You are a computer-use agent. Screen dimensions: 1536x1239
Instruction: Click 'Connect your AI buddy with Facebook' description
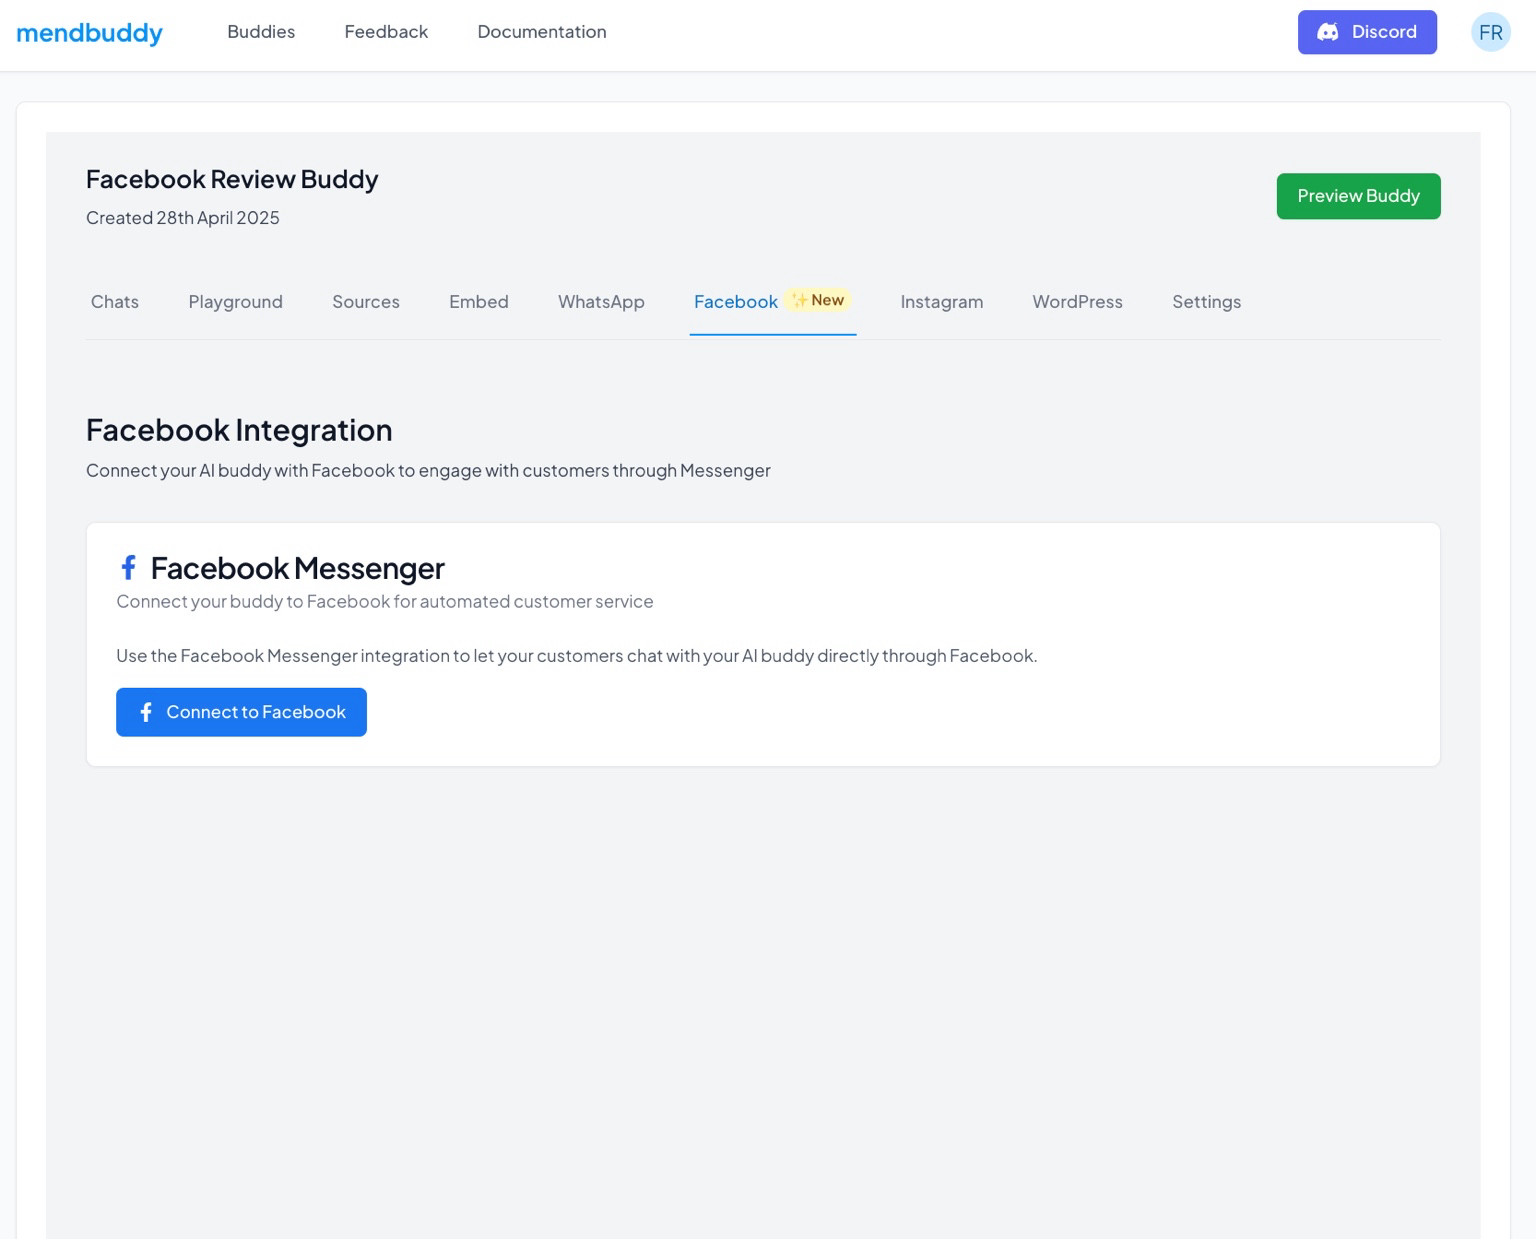point(428,471)
